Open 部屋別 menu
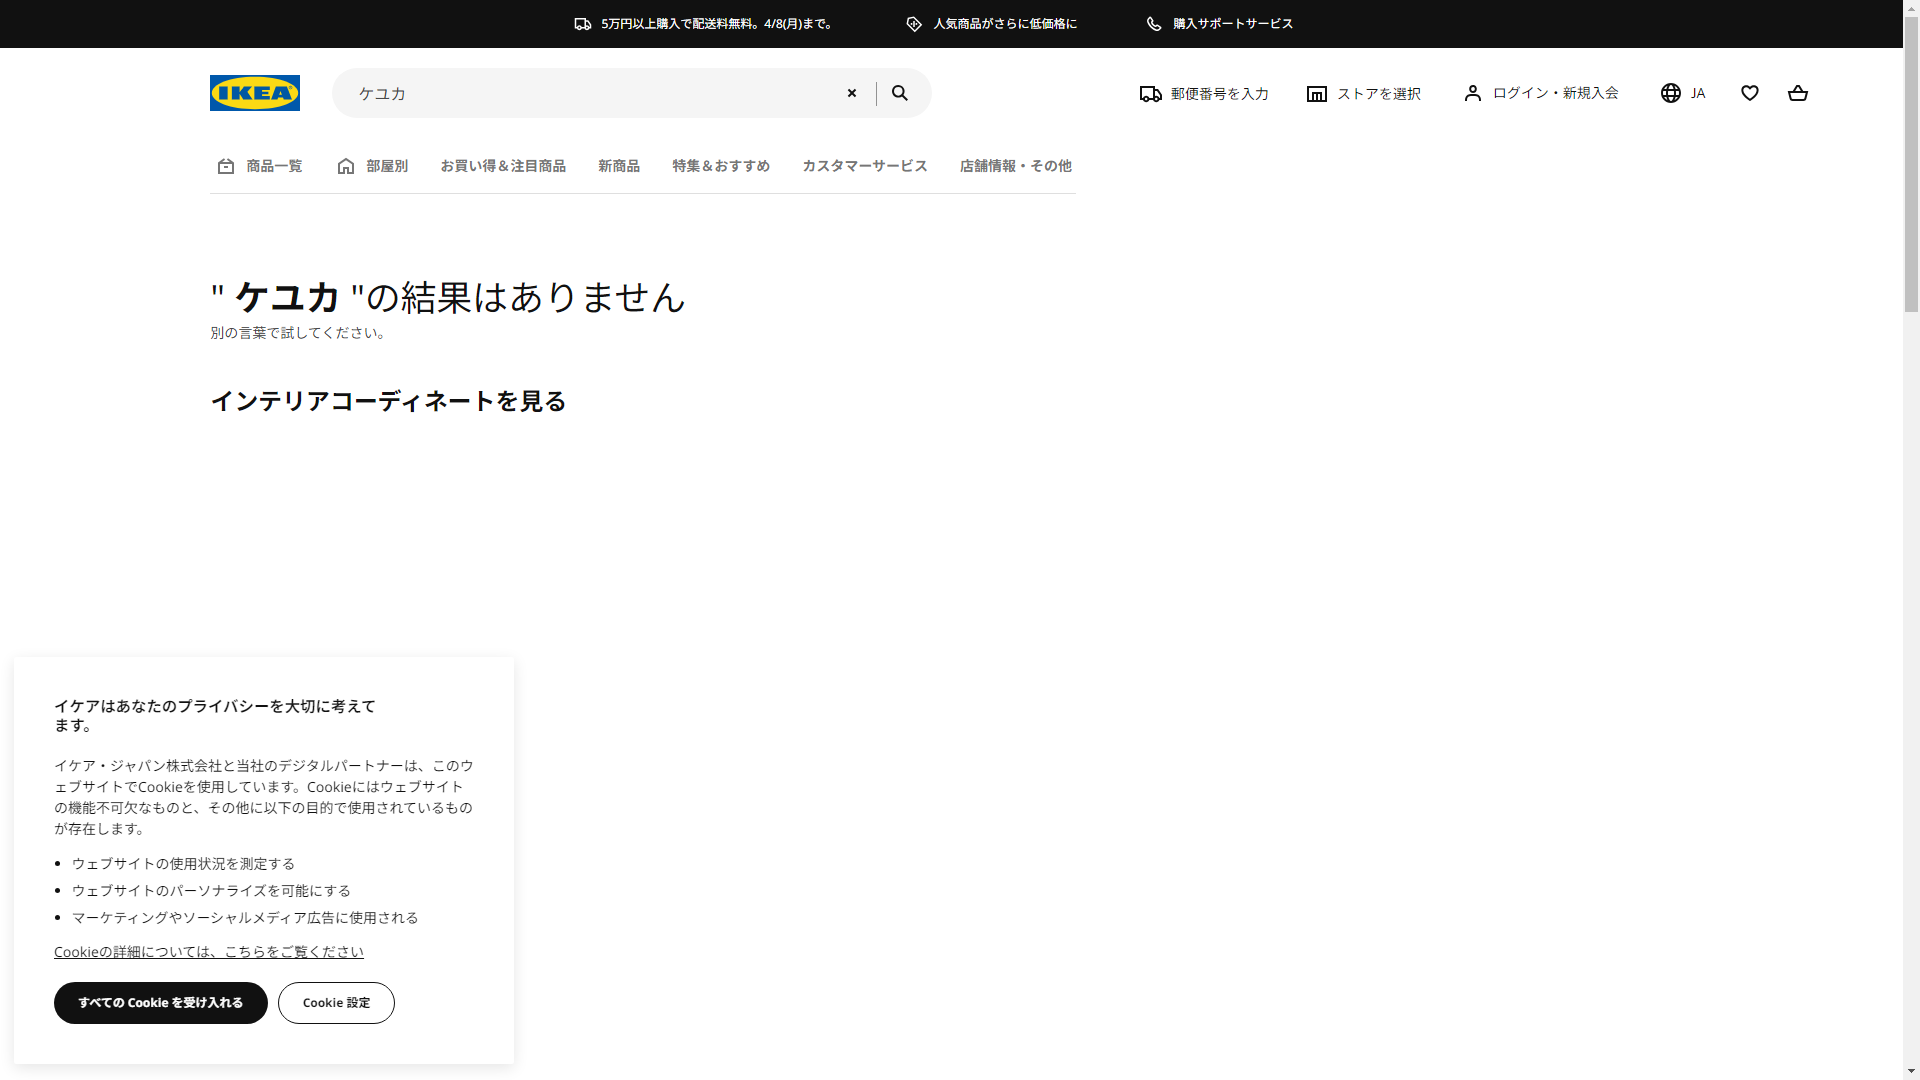The width and height of the screenshot is (1920, 1080). tap(372, 166)
